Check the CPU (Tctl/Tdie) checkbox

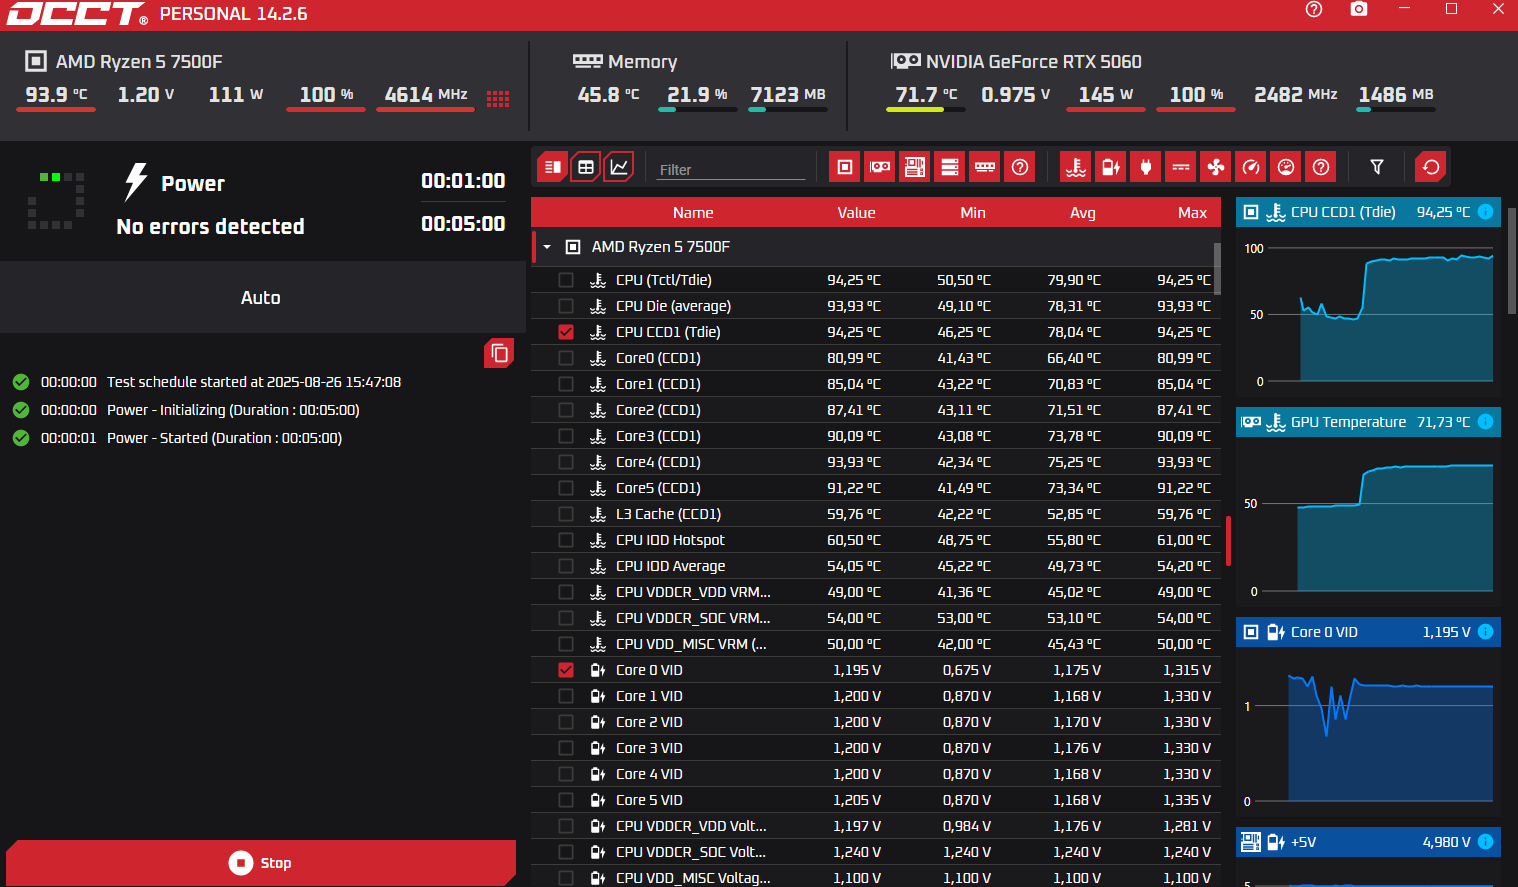(566, 280)
